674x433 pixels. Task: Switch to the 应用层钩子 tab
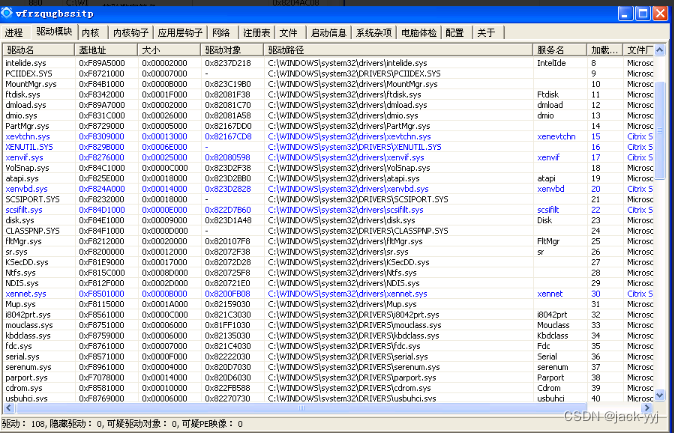(x=180, y=33)
